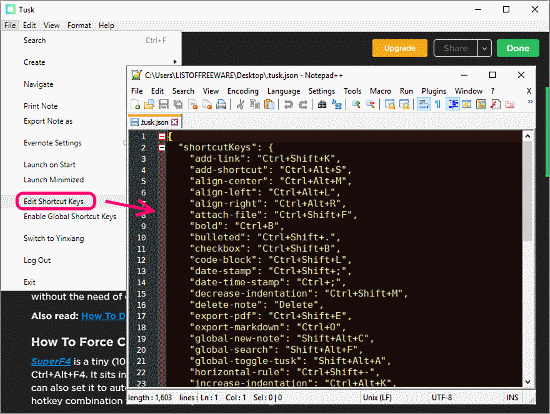Click Print icon in Notepad++ toolbar
Image resolution: width=550 pixels, height=414 pixels.
[221, 104]
